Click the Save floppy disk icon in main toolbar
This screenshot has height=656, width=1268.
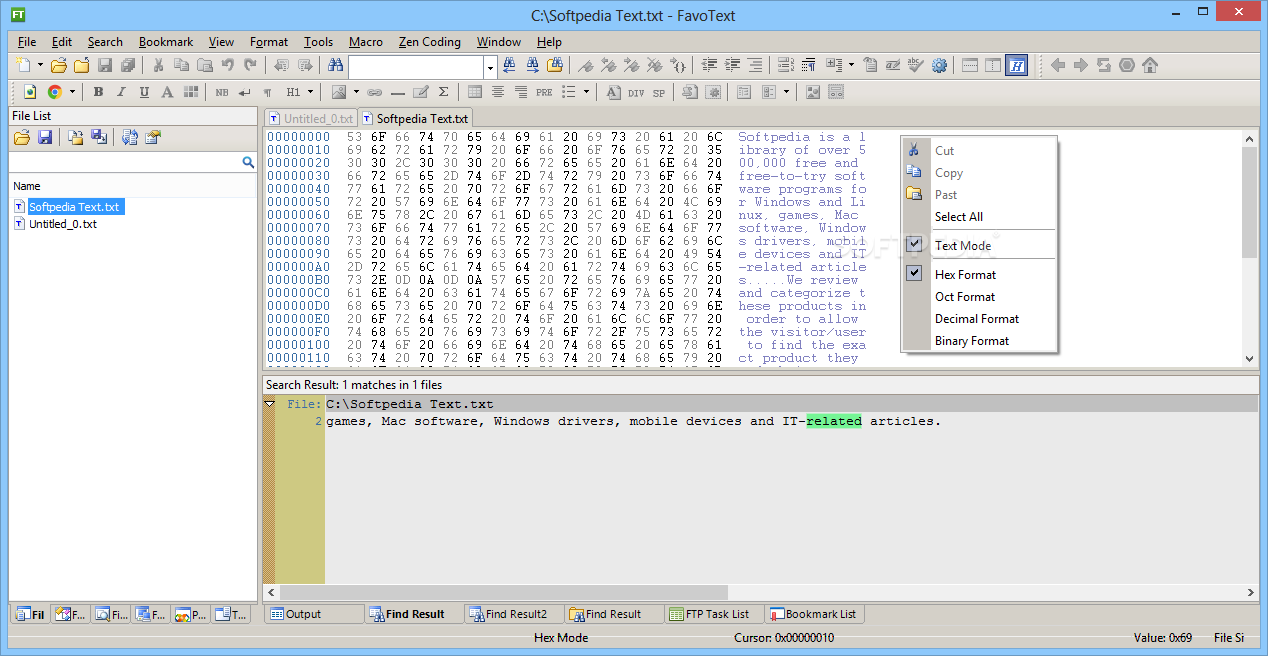pos(105,65)
